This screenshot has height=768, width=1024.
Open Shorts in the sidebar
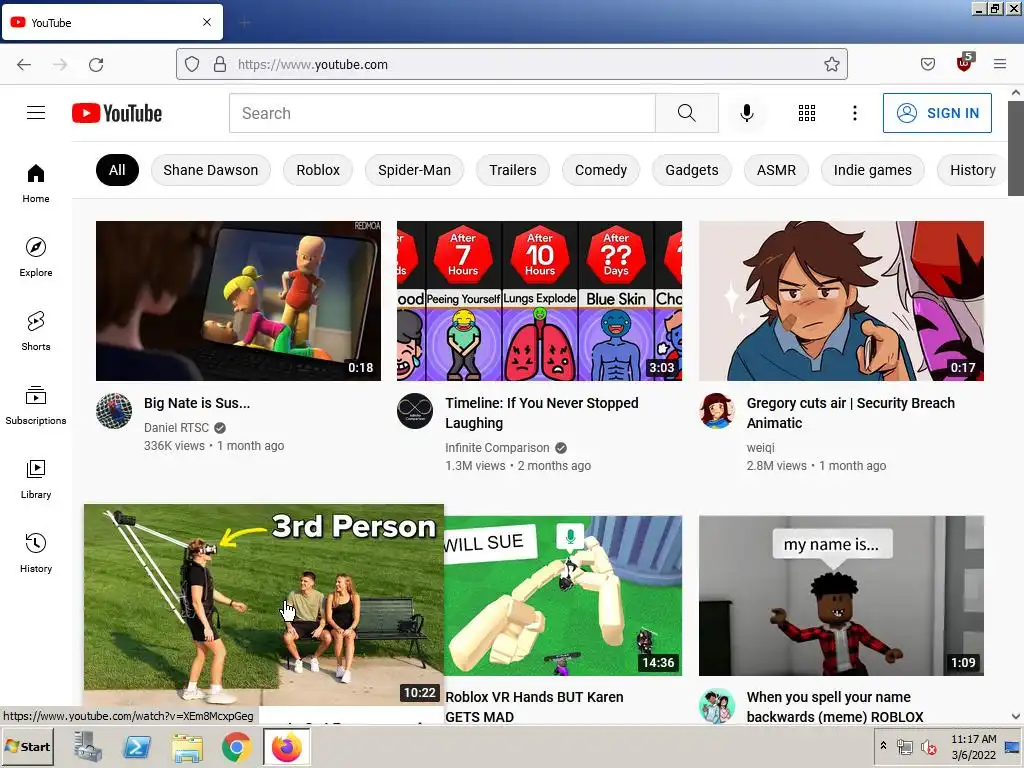(36, 331)
